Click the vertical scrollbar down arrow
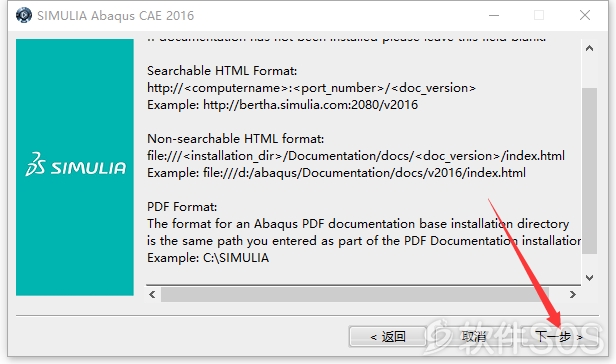Image resolution: width=616 pixels, height=364 pixels. pyautogui.click(x=589, y=278)
